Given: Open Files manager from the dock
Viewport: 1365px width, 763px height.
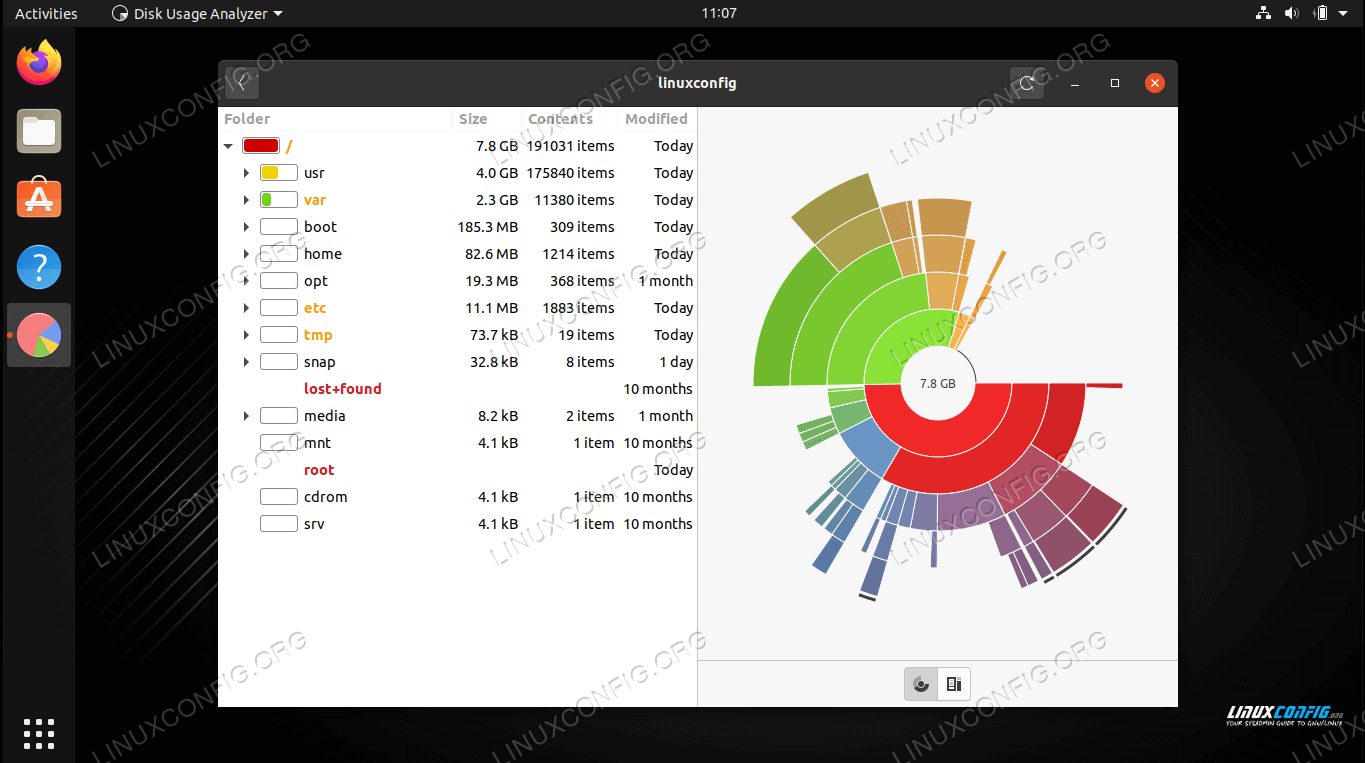Looking at the screenshot, I should pyautogui.click(x=39, y=131).
